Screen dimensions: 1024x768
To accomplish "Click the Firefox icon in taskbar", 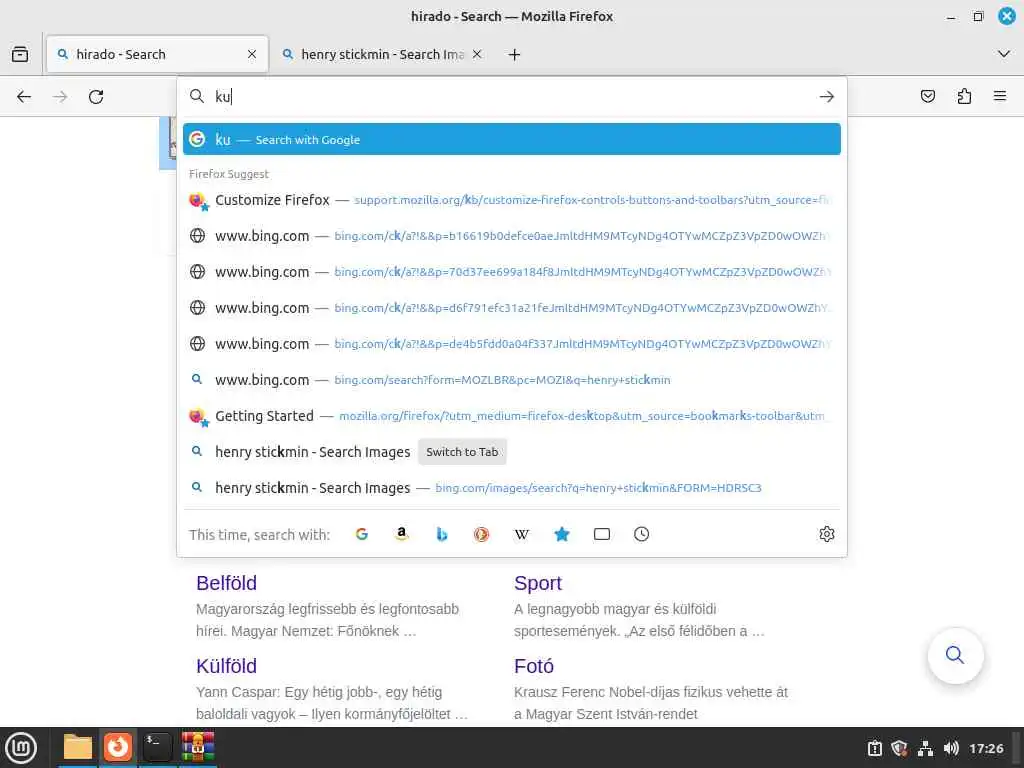I will click(118, 747).
